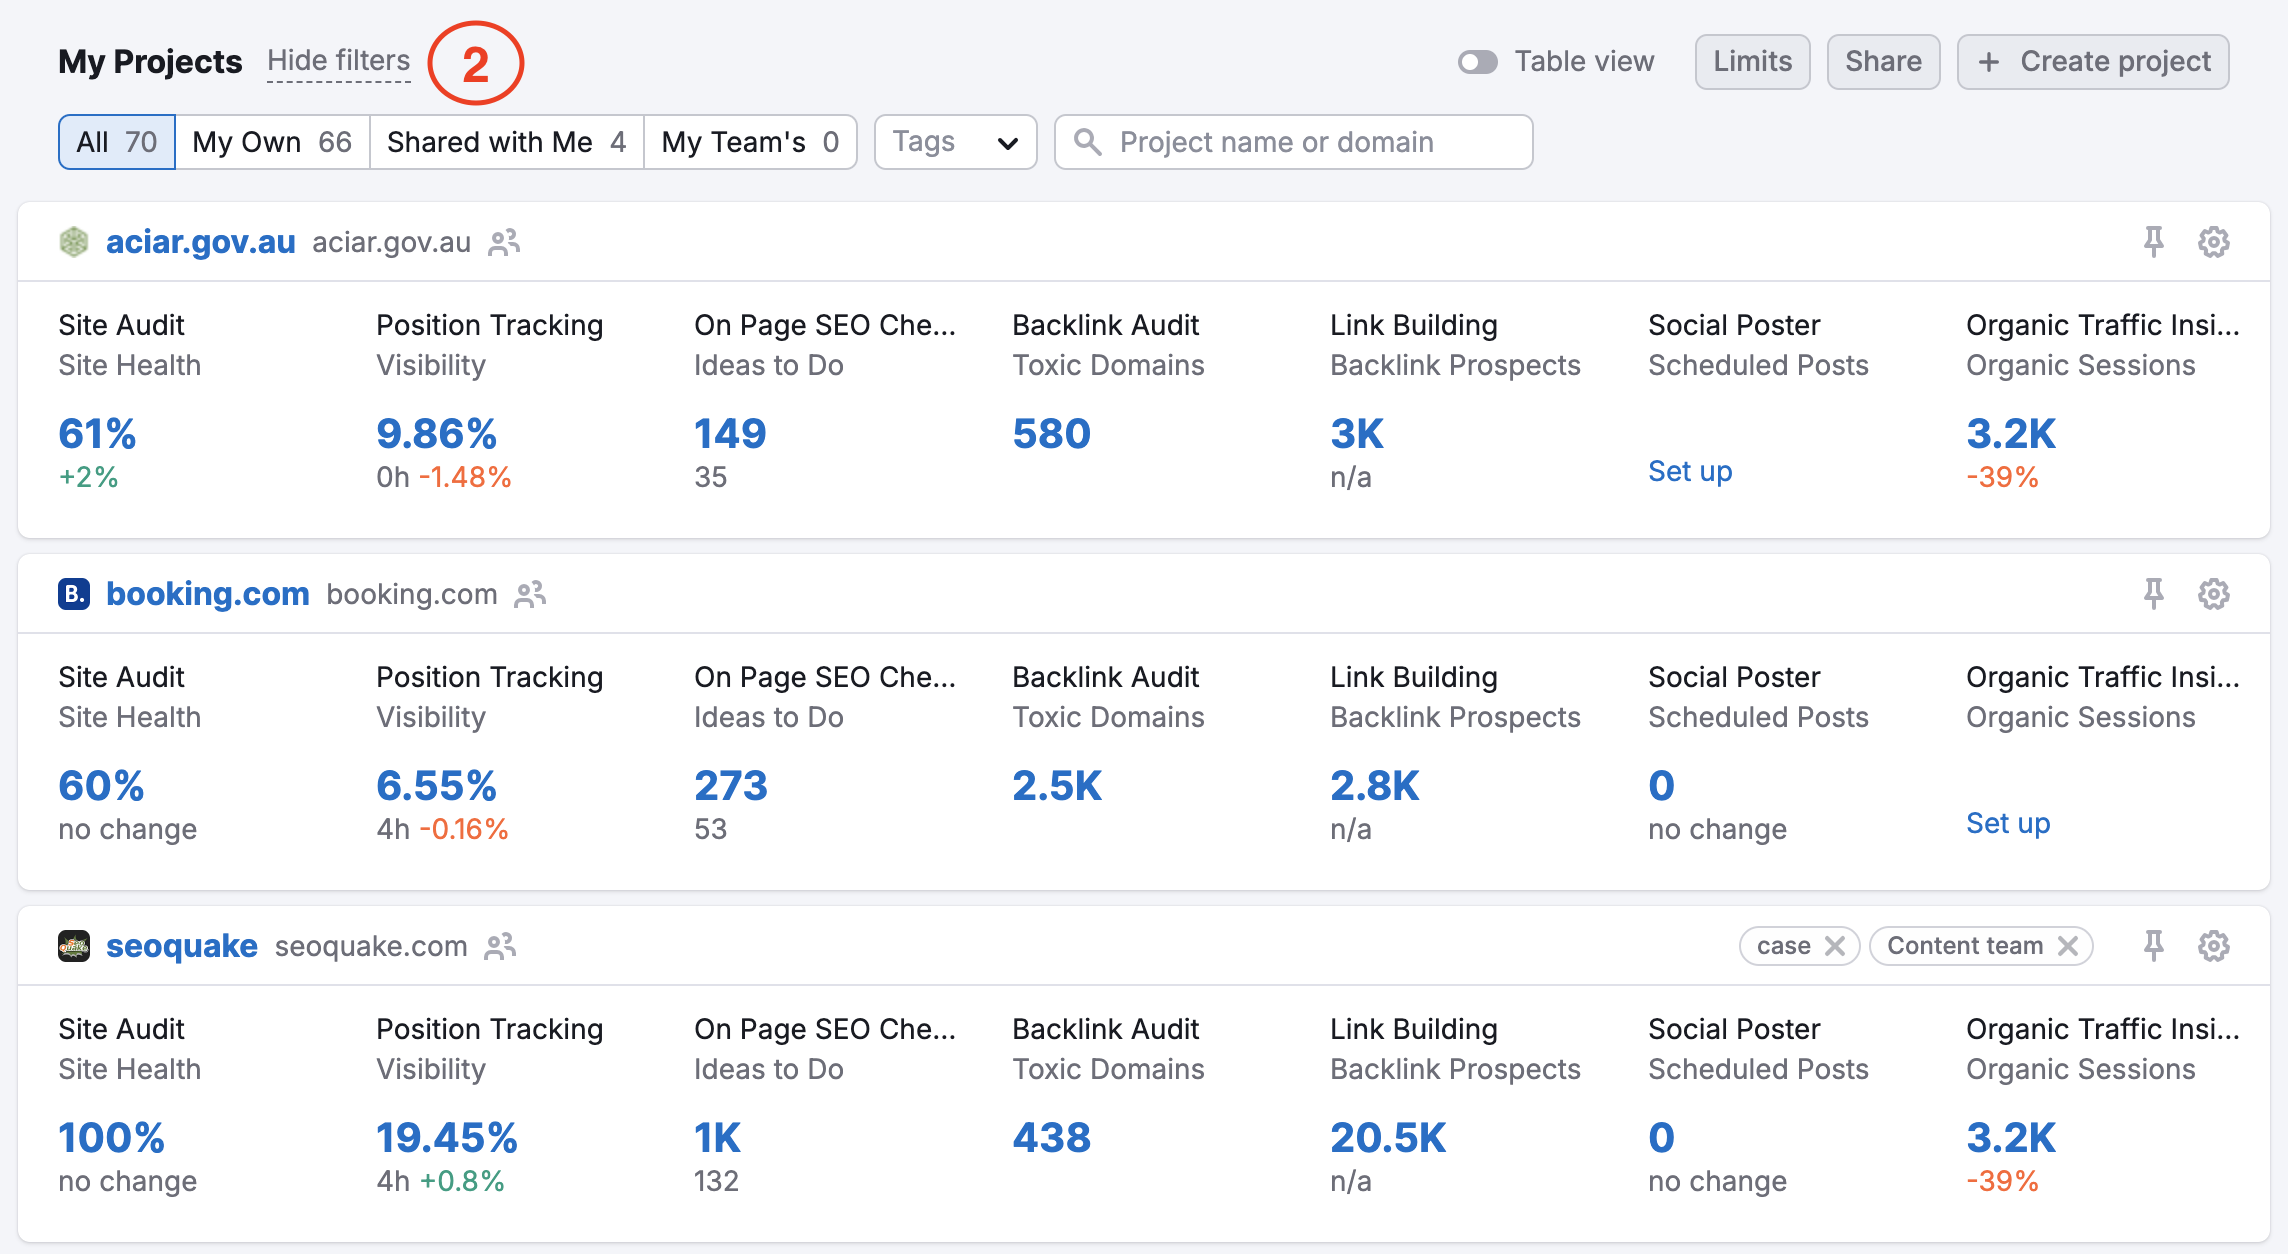Open booking.com Backlink Prospects 2.8K

pyautogui.click(x=1375, y=786)
